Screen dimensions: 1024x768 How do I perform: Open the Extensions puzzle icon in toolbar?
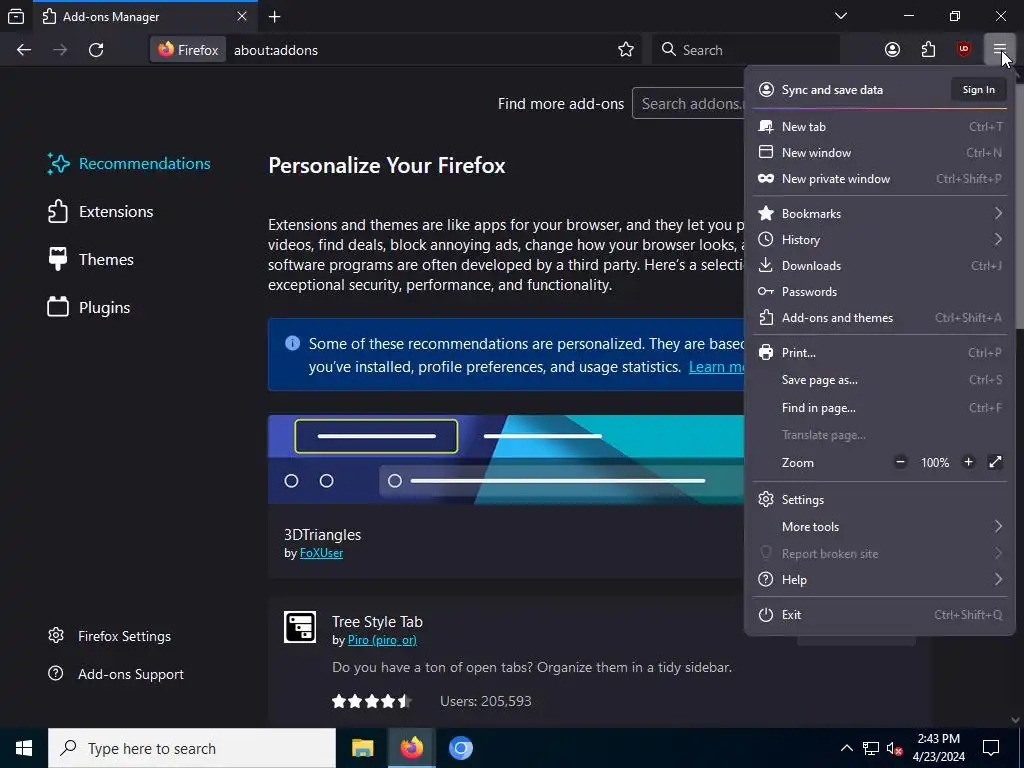pos(928,50)
